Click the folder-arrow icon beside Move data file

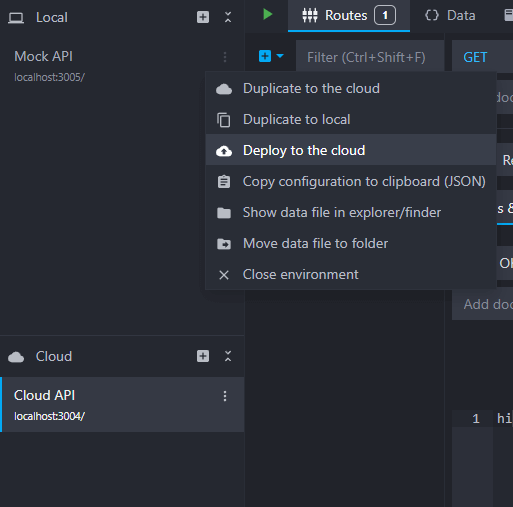pos(224,244)
